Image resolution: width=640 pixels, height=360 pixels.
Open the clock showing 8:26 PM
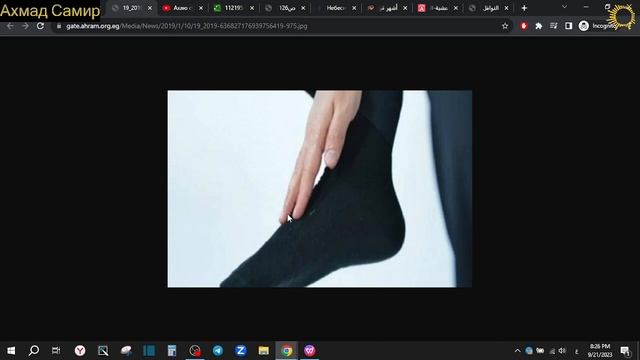point(600,351)
